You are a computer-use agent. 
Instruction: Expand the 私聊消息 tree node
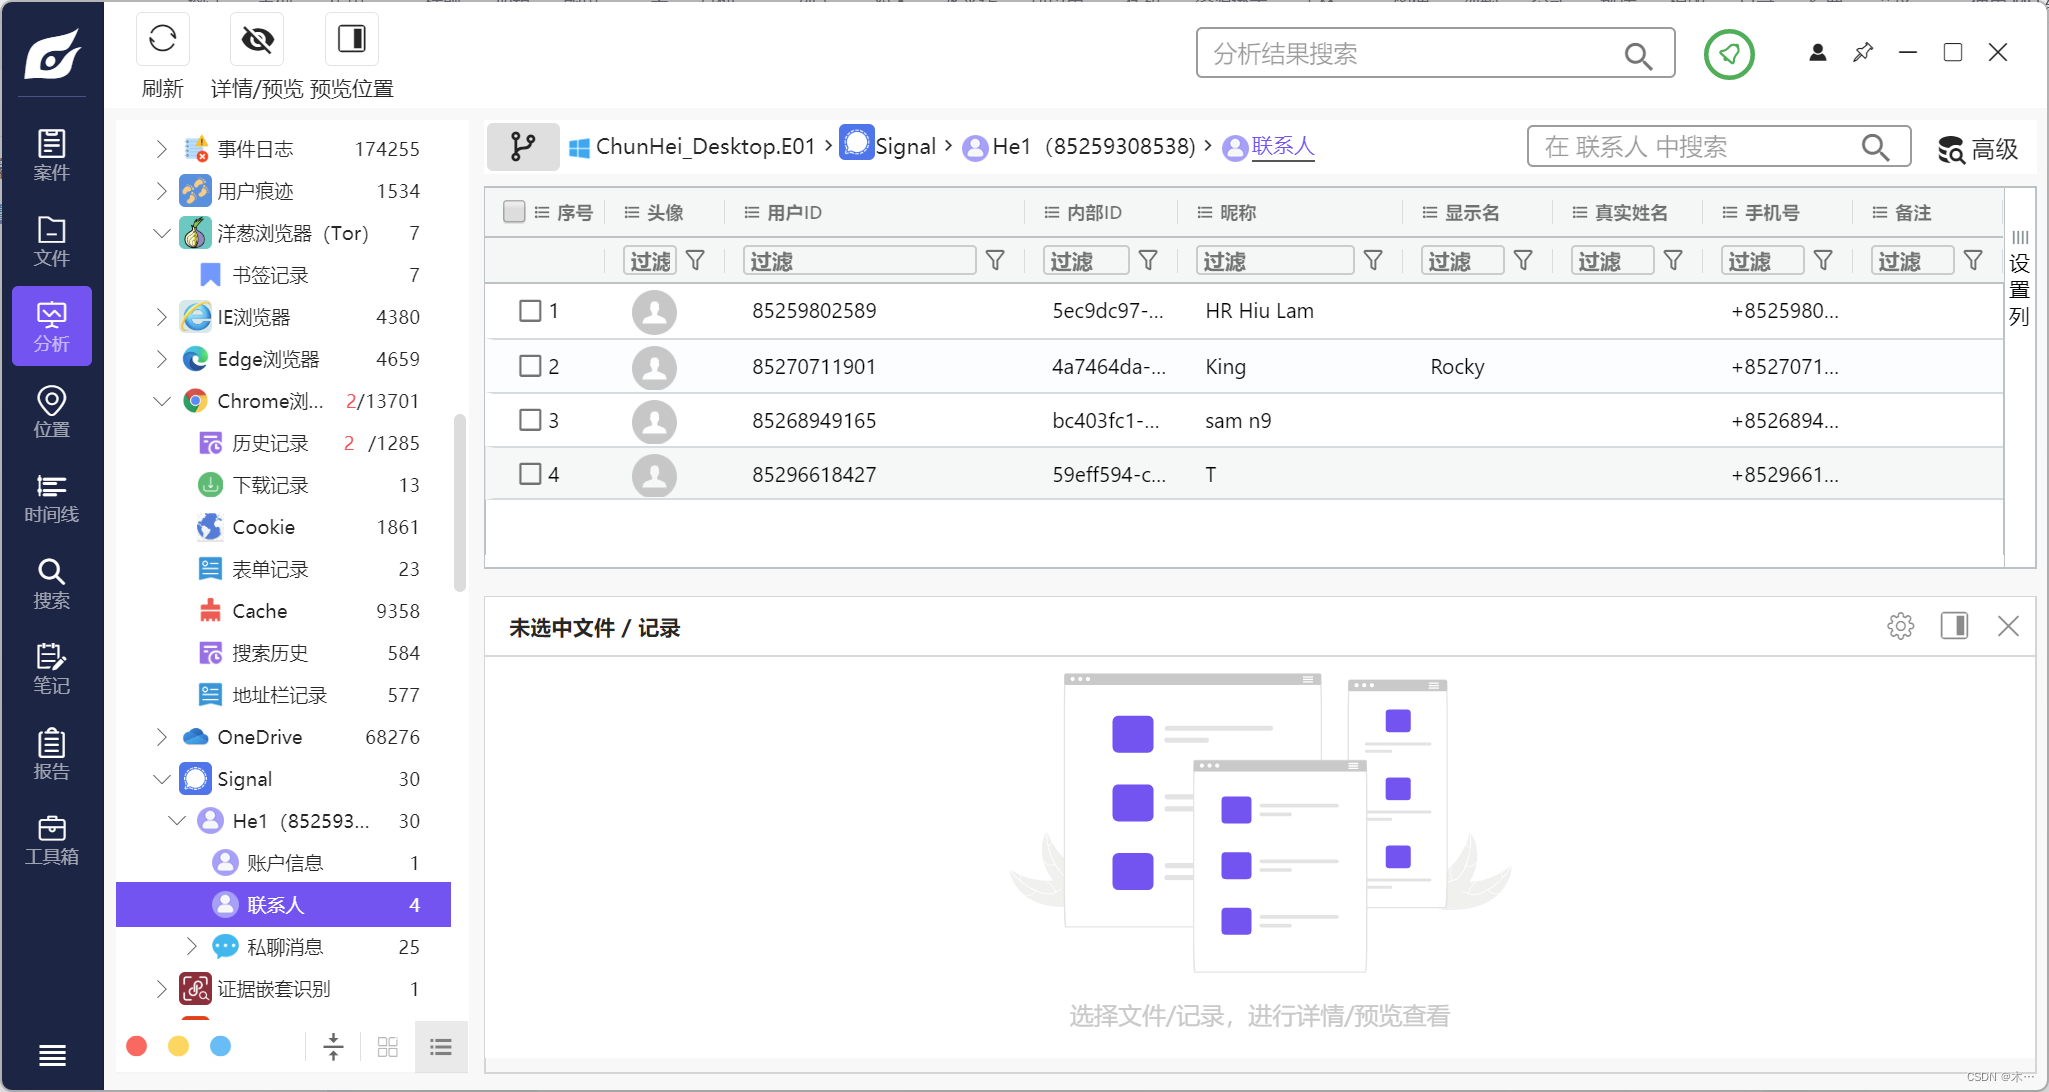(191, 946)
